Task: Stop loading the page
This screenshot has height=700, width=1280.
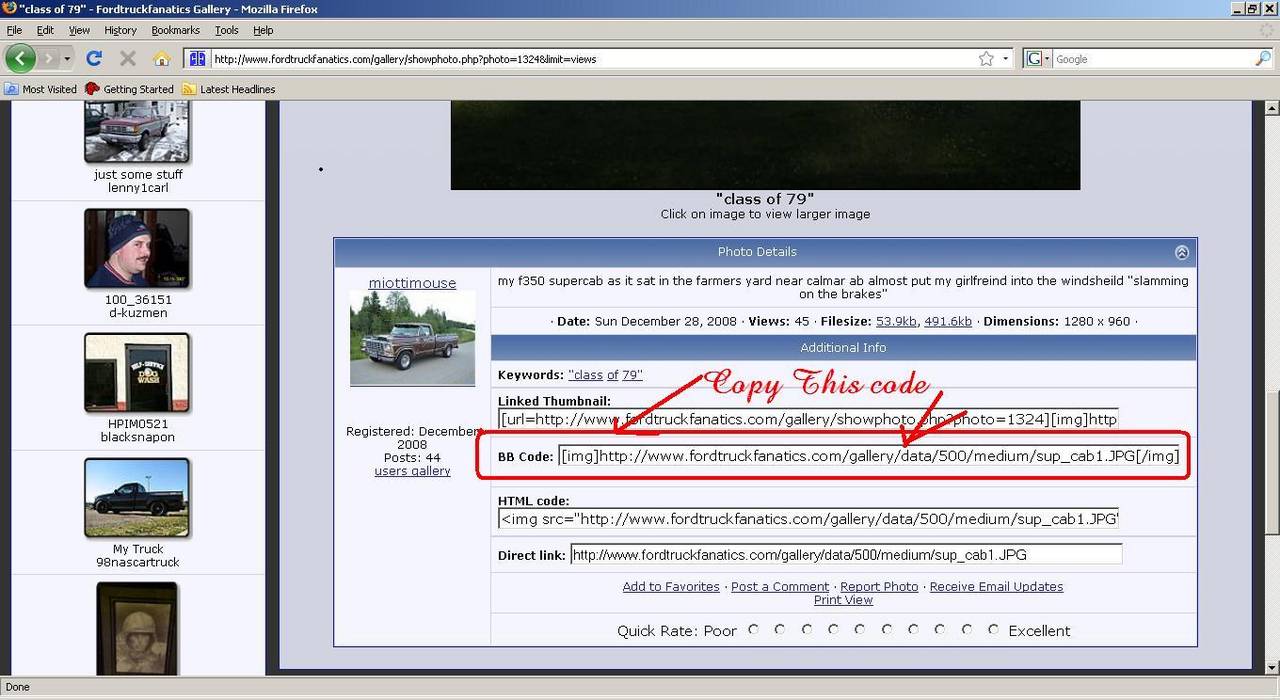Action: (x=127, y=58)
